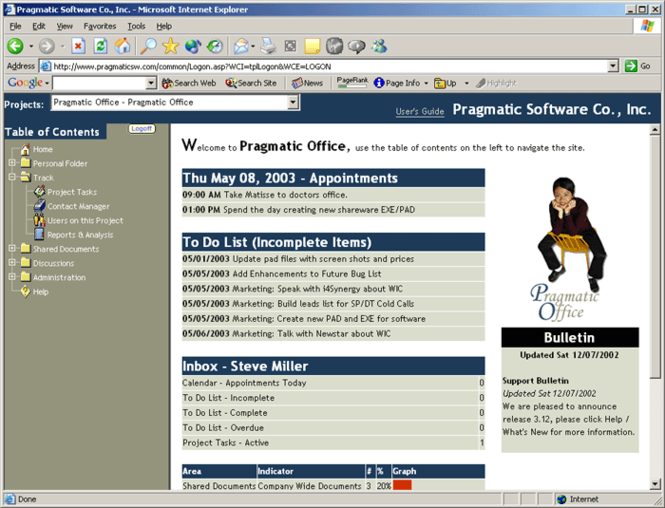The image size is (665, 508).
Task: Click the IE Forward arrow button
Action: pyautogui.click(x=47, y=46)
